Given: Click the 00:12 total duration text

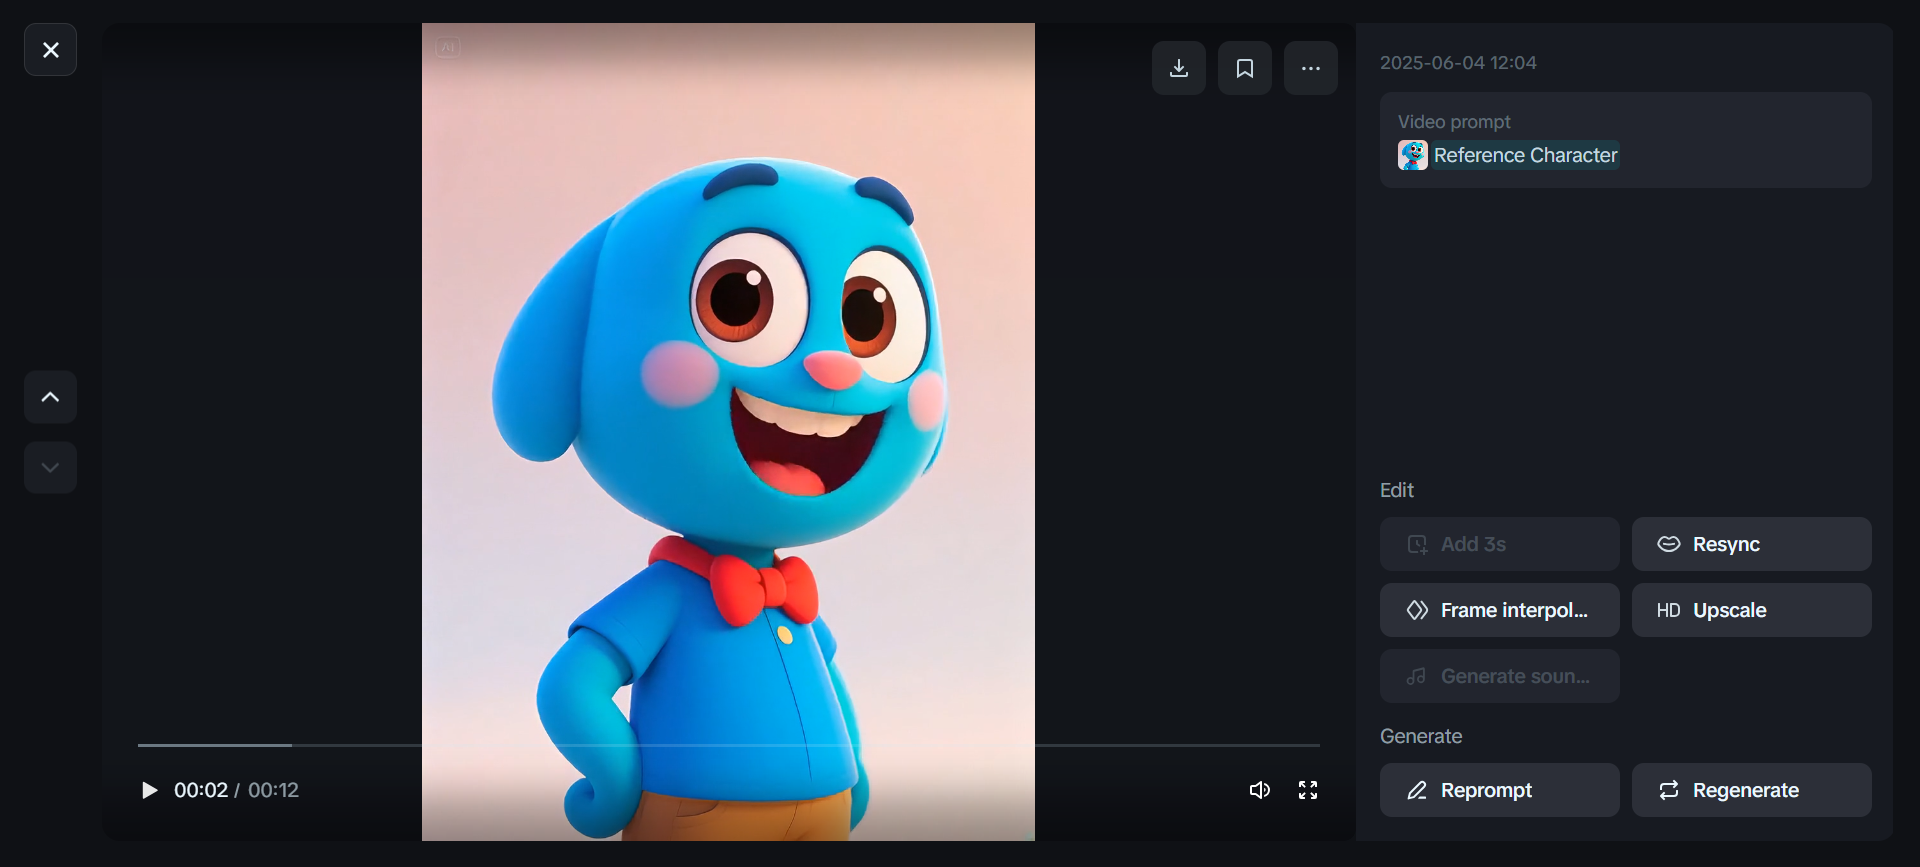Looking at the screenshot, I should (x=273, y=790).
